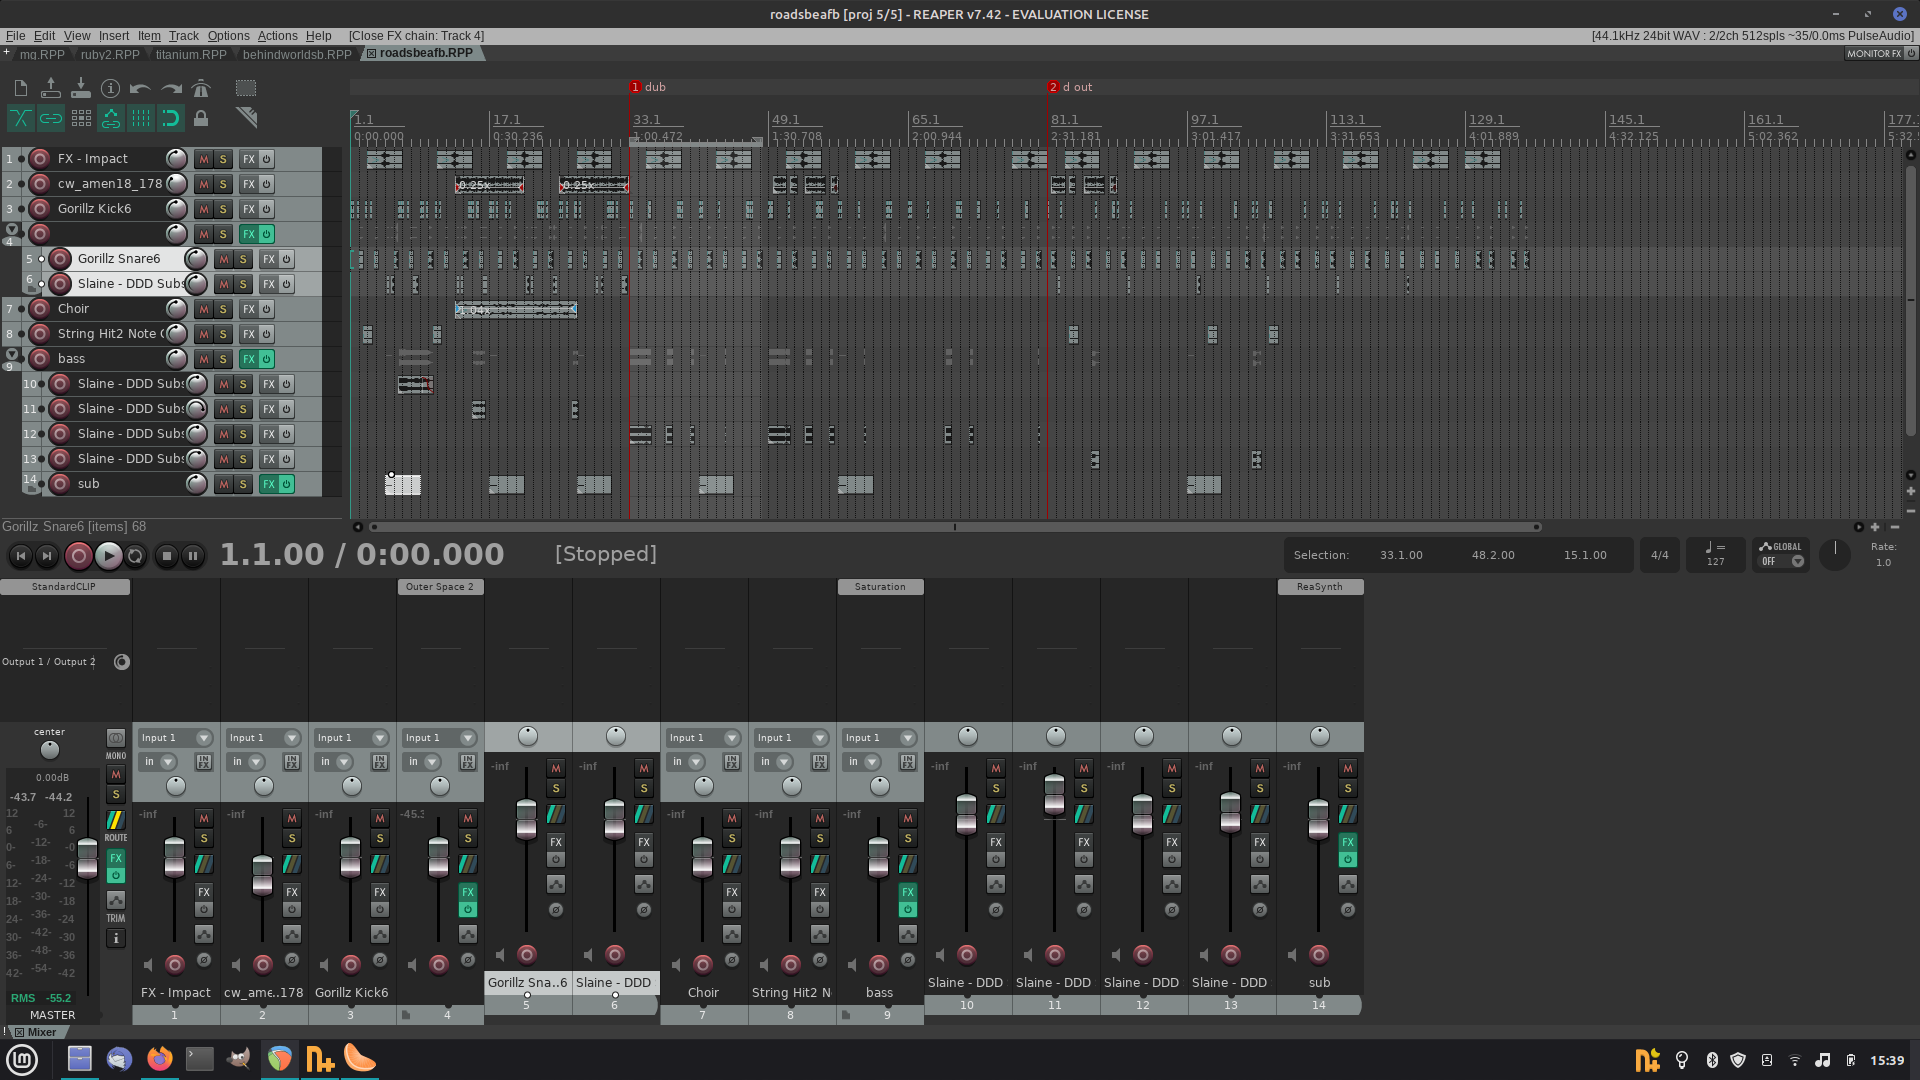Click the transport Stop button
The image size is (1920, 1080).
tap(167, 556)
